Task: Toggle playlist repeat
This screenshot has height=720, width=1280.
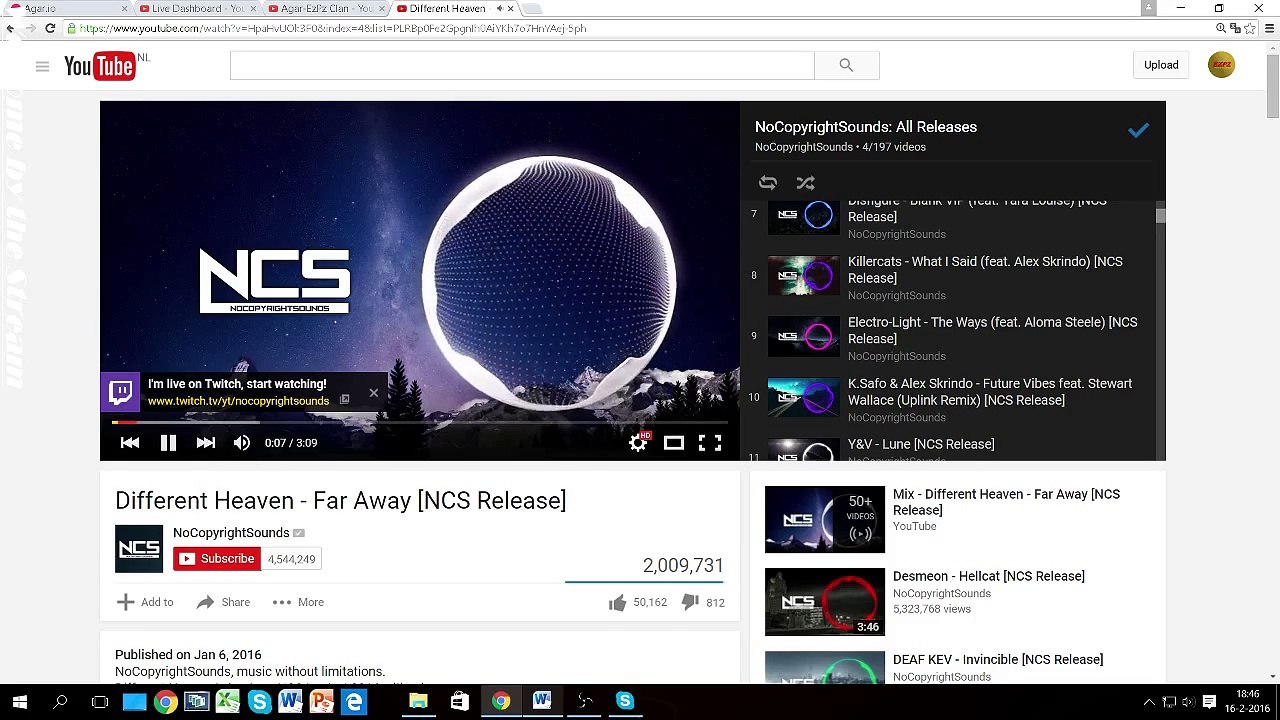Action: [x=768, y=183]
